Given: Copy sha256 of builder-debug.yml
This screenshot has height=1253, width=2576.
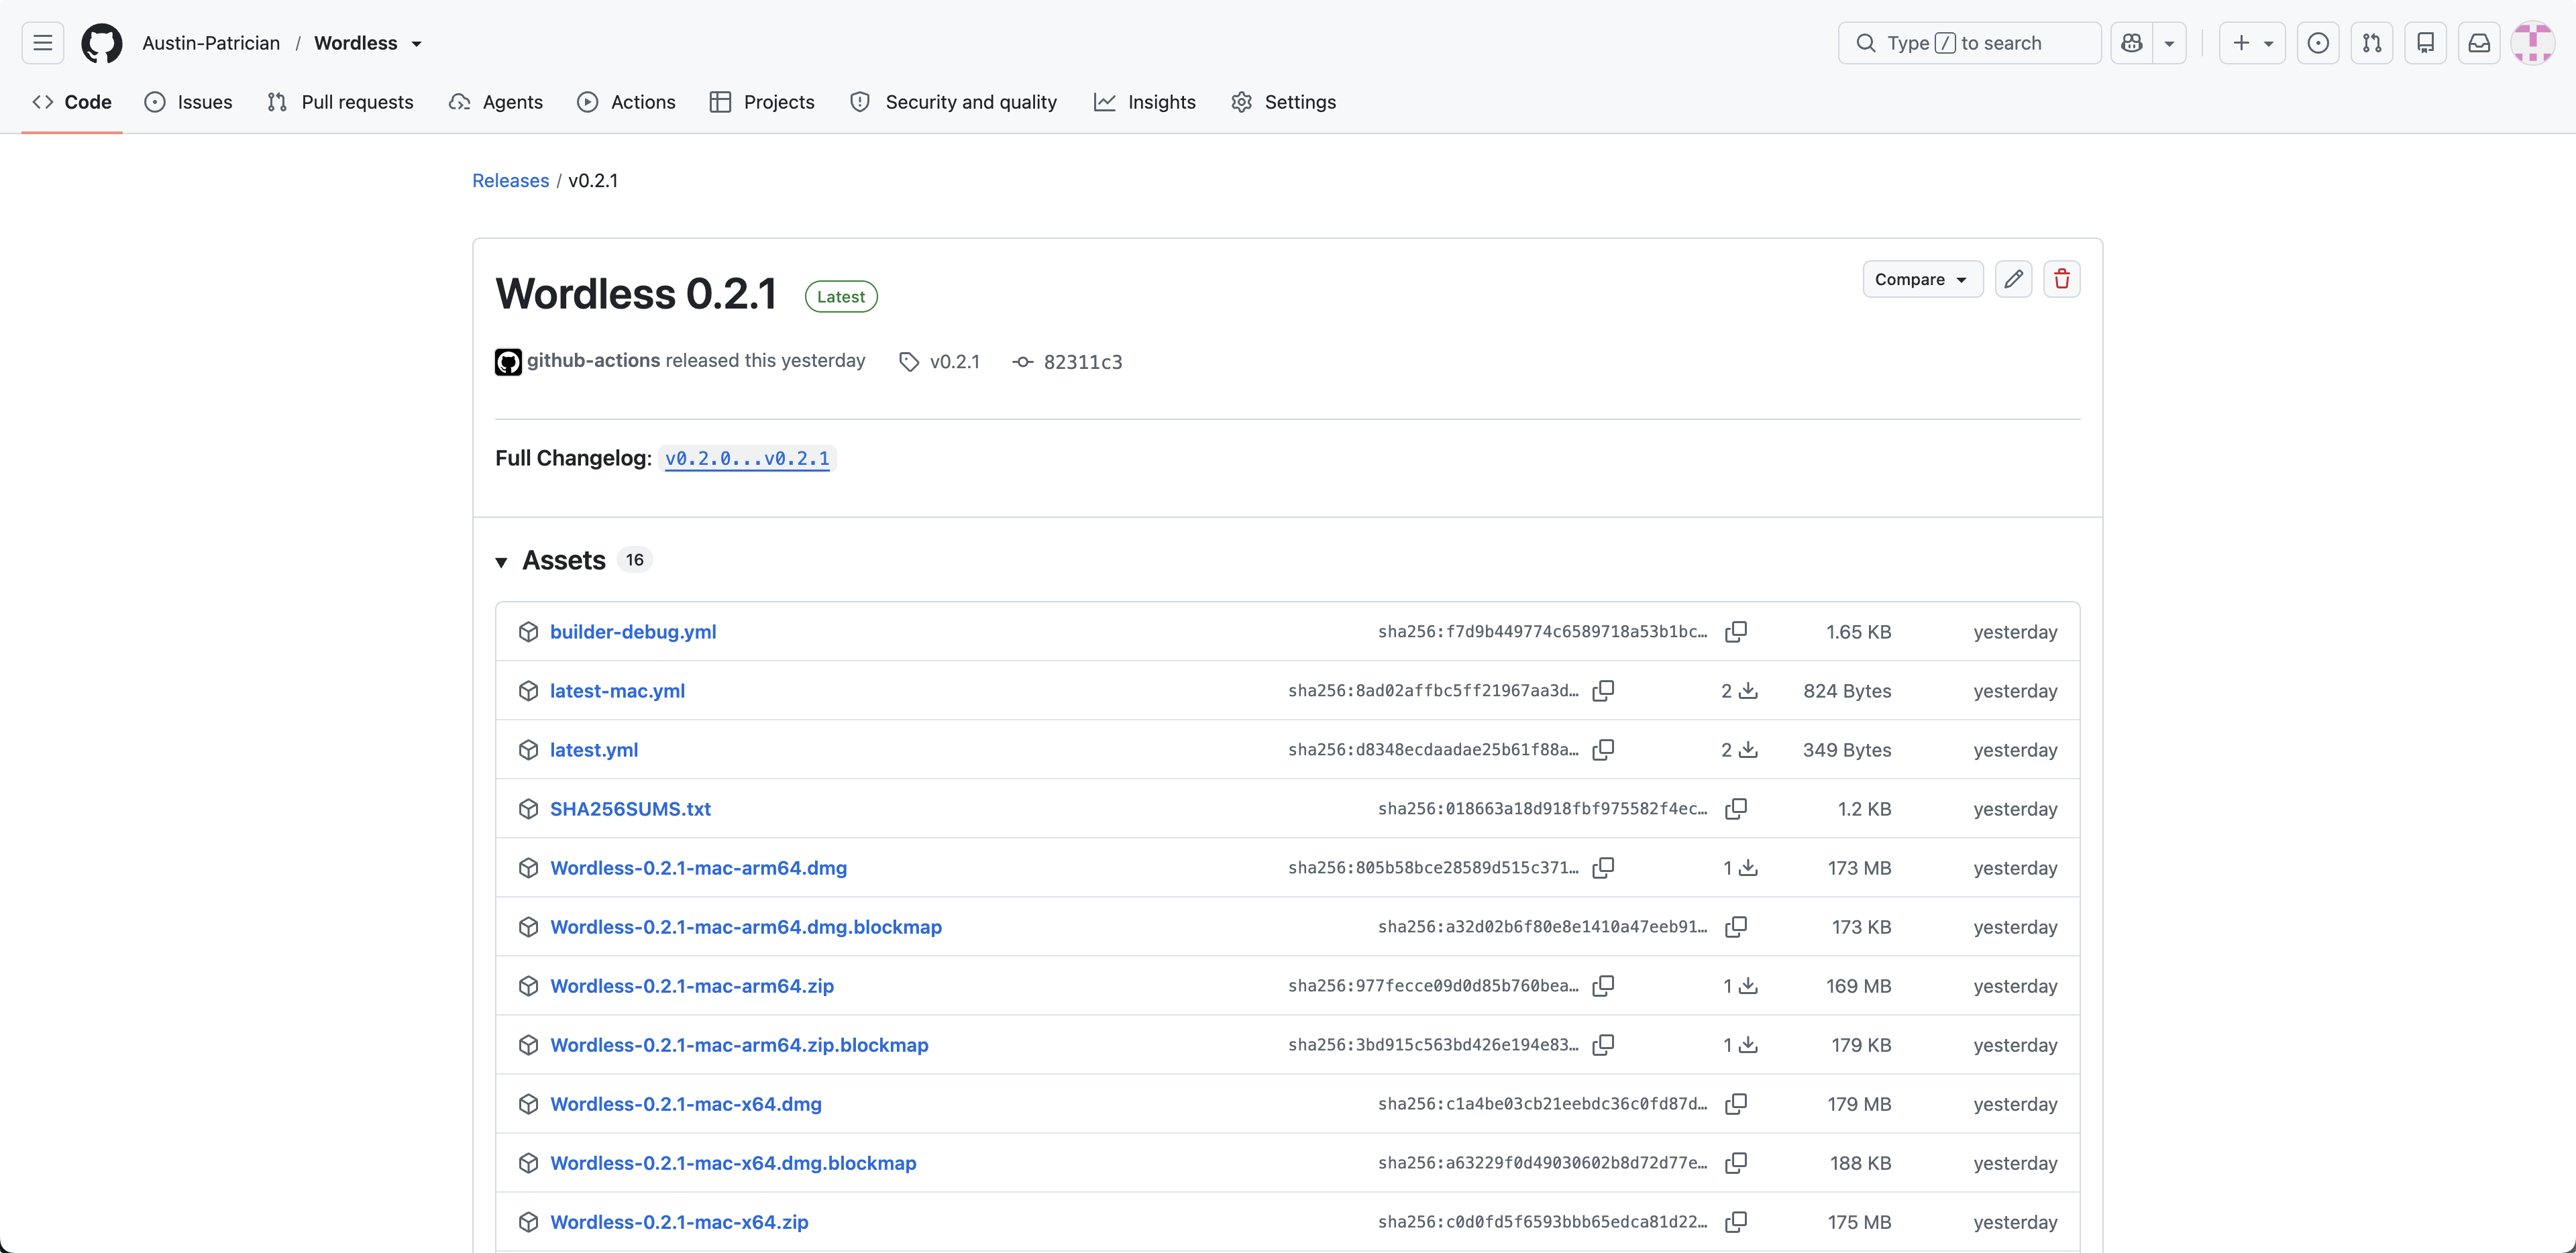Looking at the screenshot, I should (x=1736, y=632).
